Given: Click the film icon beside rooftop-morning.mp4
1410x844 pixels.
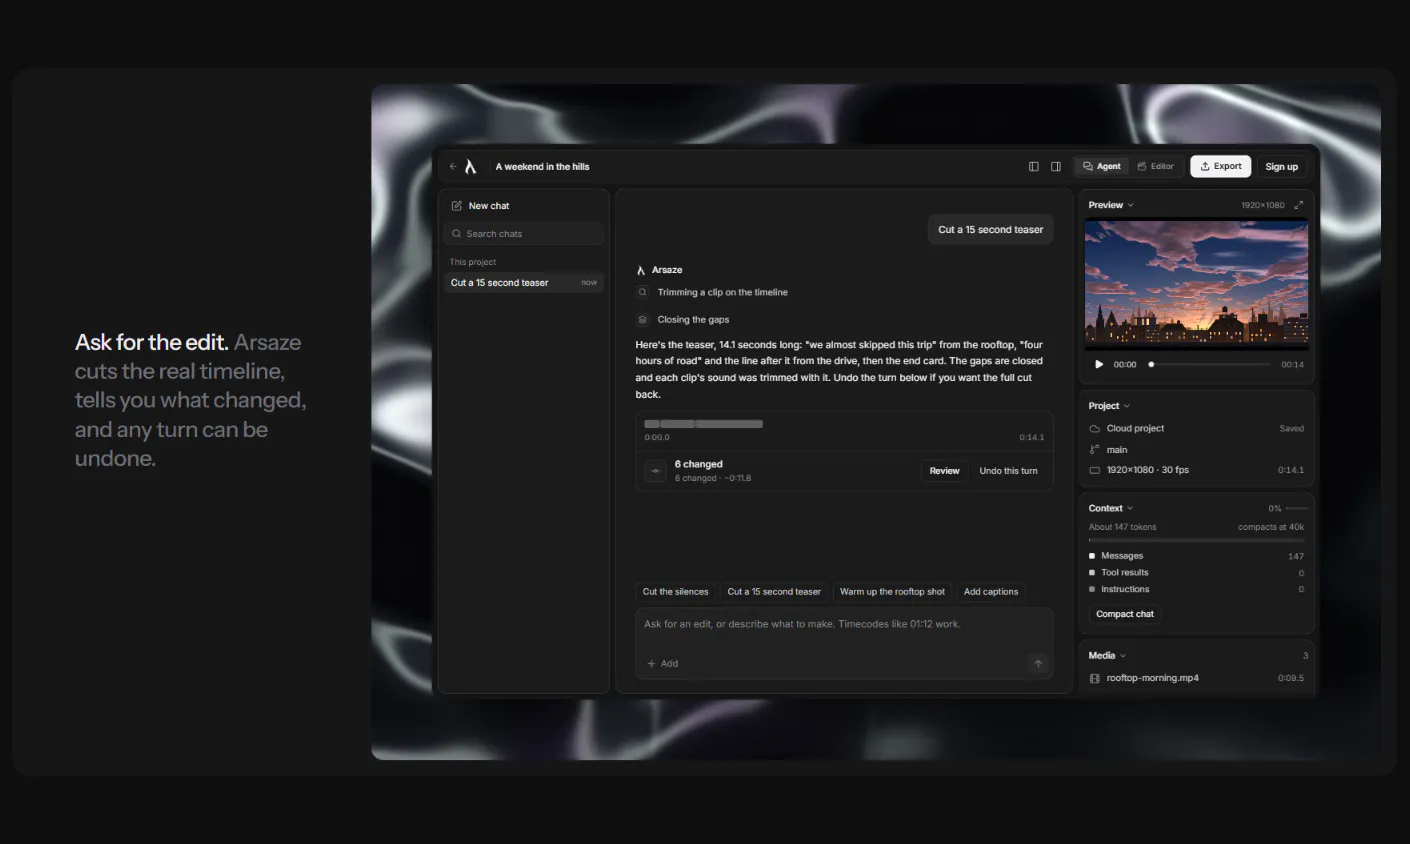Looking at the screenshot, I should tap(1095, 678).
